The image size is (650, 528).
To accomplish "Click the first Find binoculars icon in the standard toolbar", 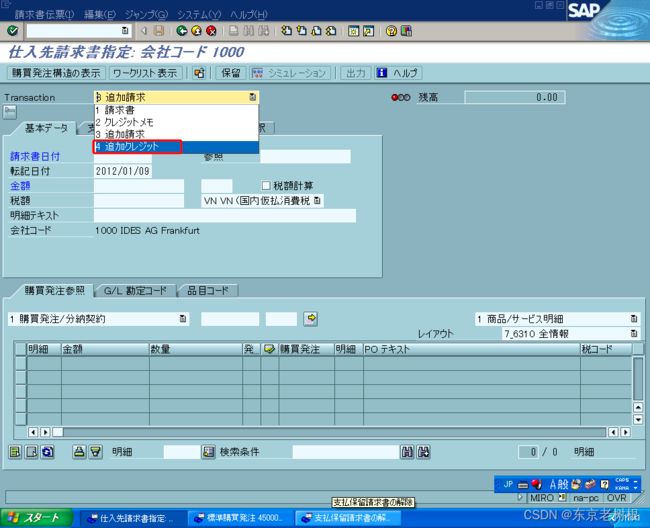I will (x=249, y=31).
